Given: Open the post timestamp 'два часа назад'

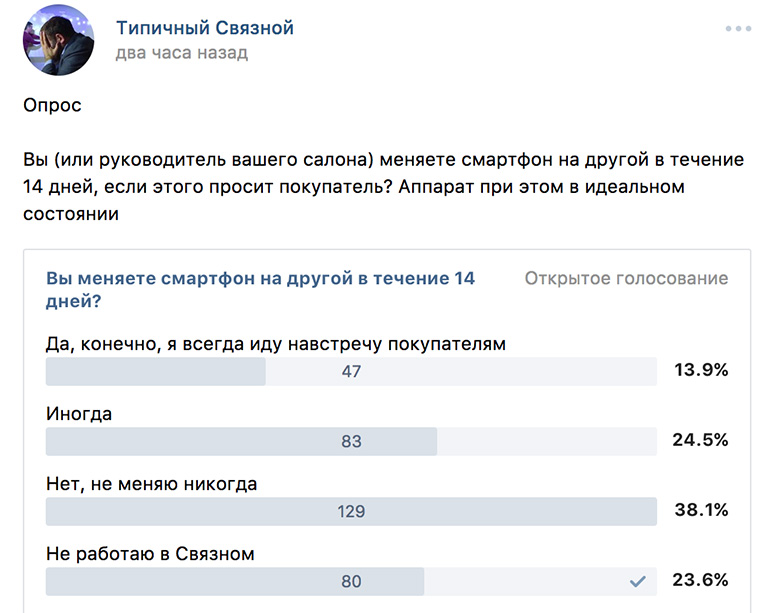Looking at the screenshot, I should pos(181,53).
